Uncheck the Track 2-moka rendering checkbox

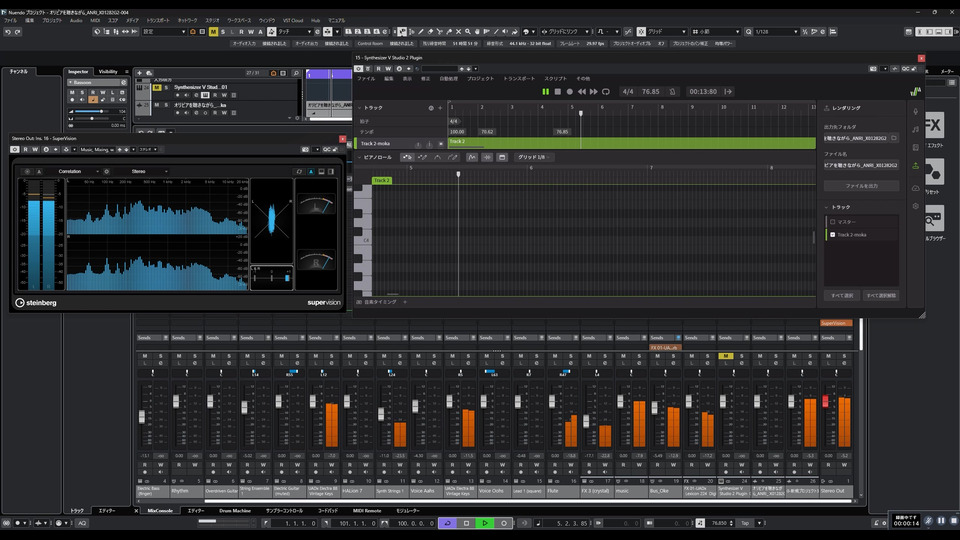[832, 234]
